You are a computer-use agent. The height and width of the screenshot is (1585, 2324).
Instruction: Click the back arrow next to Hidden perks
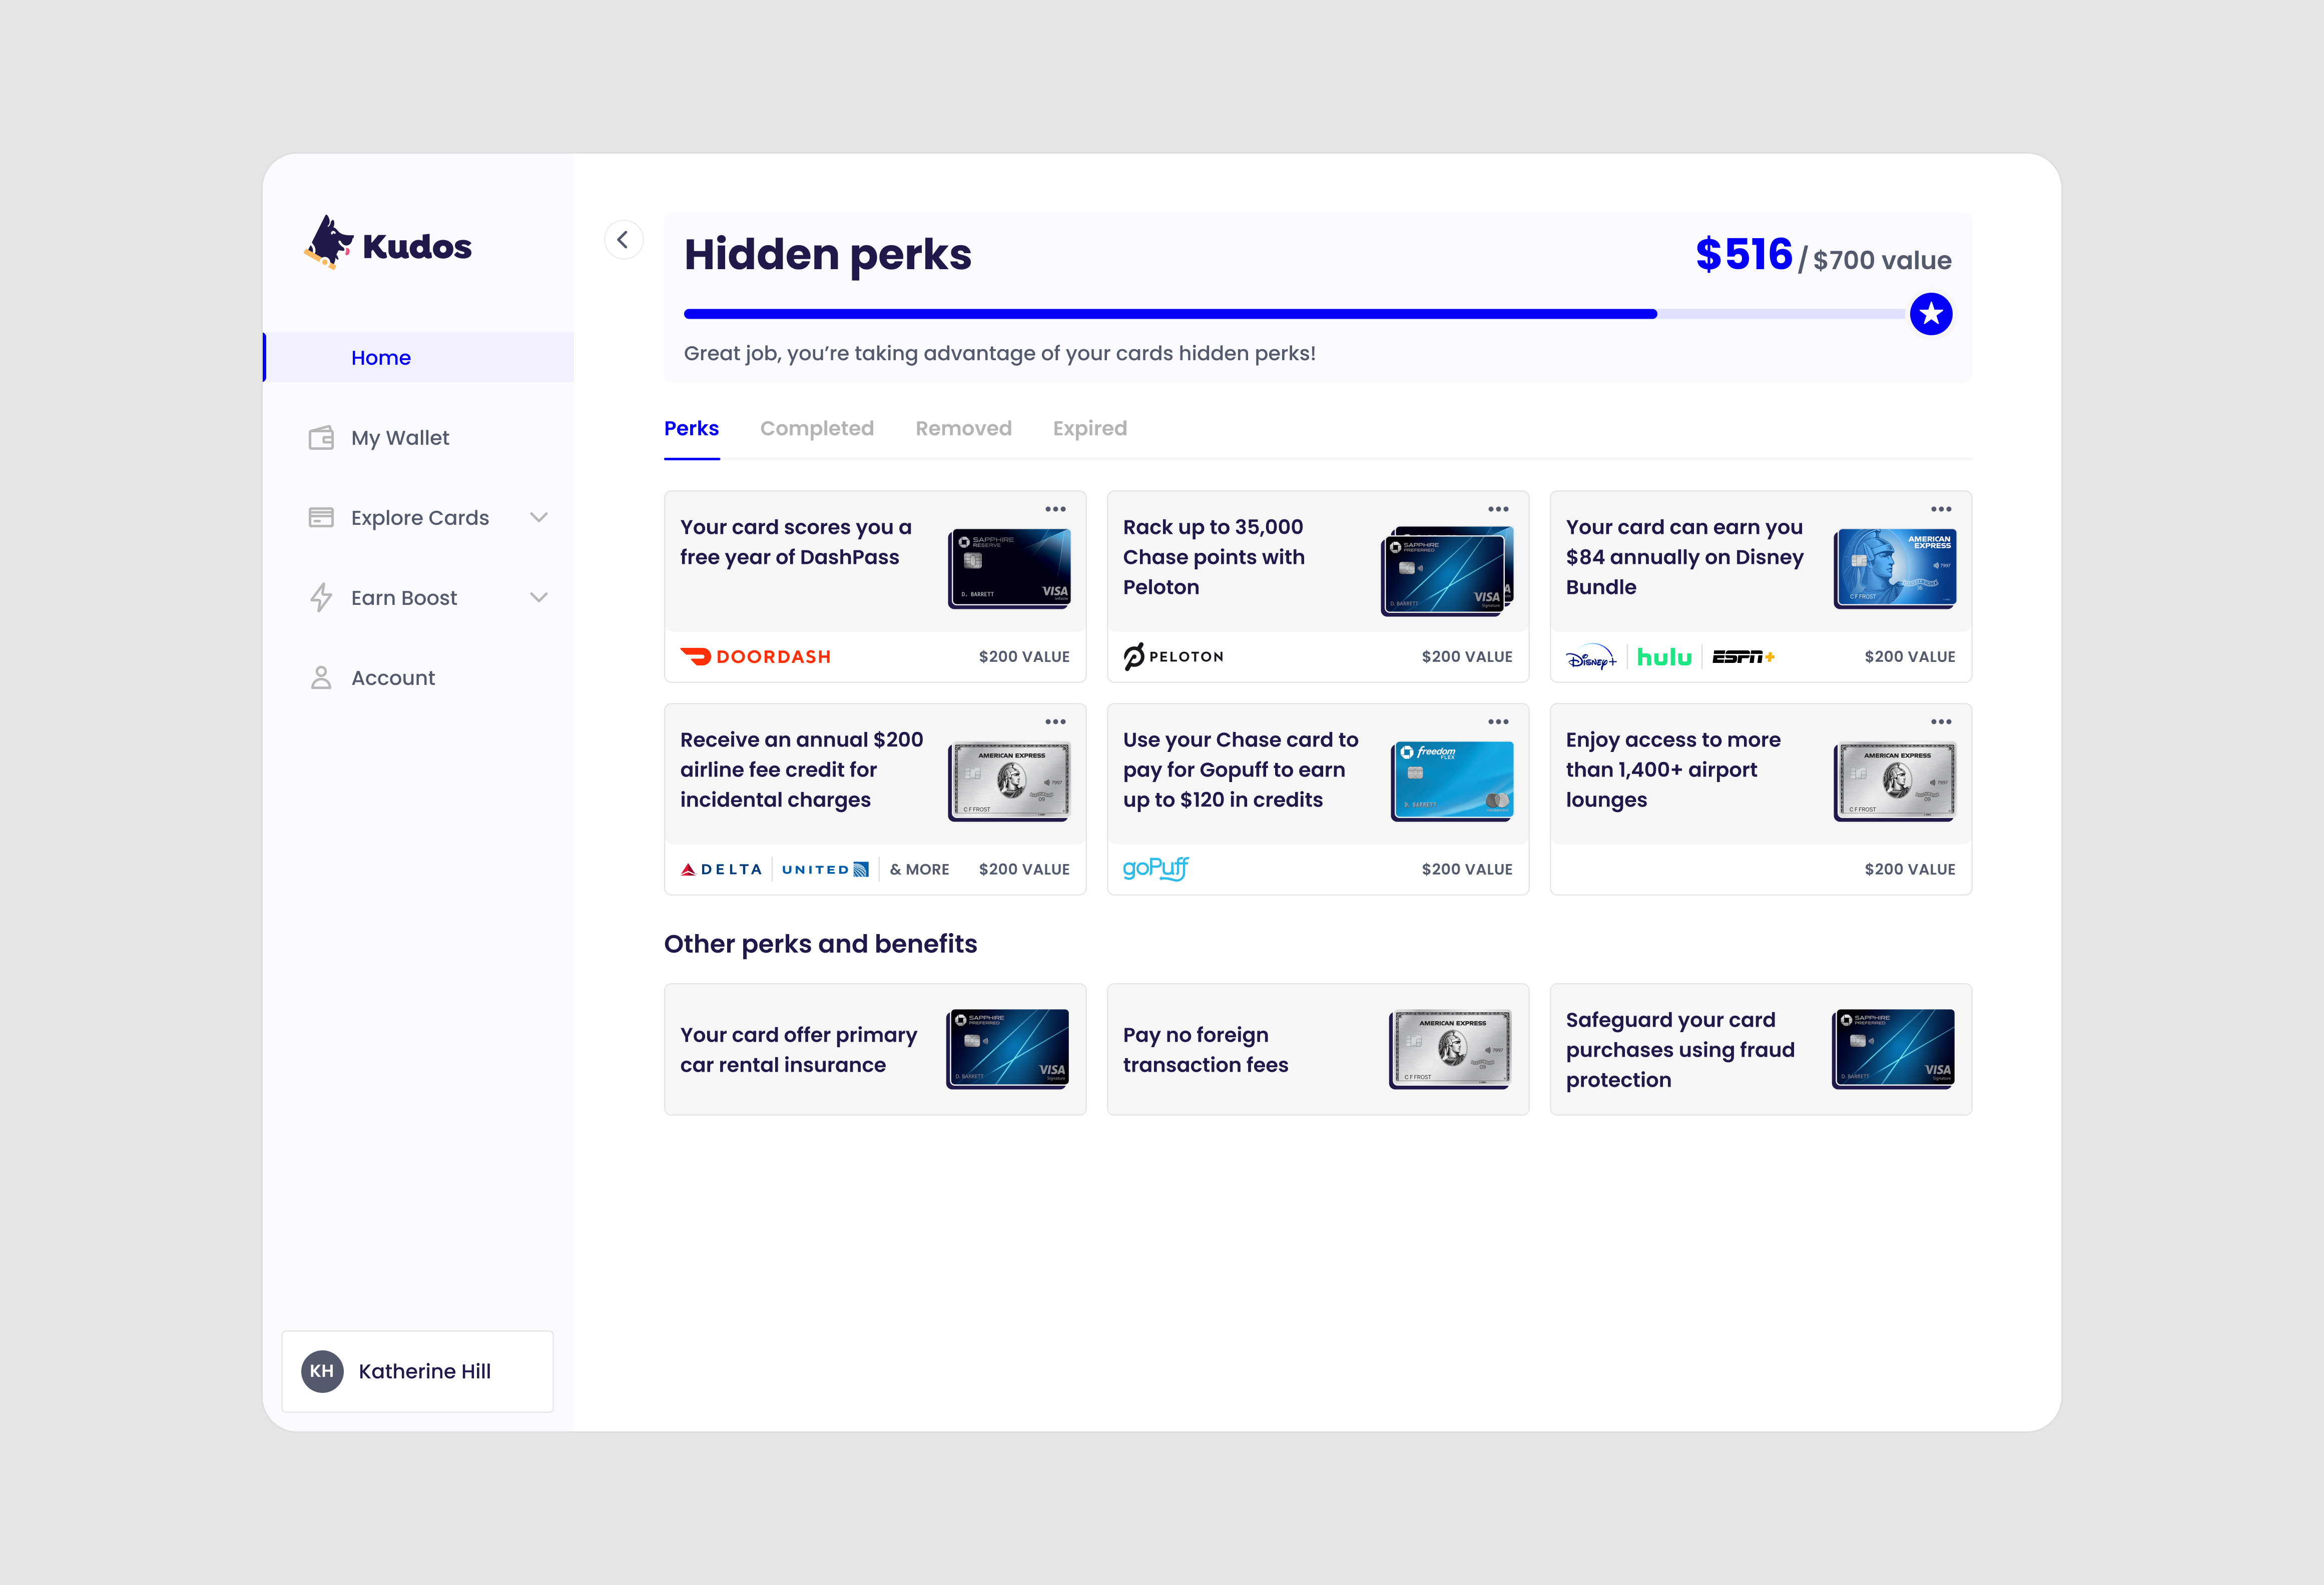tap(623, 240)
